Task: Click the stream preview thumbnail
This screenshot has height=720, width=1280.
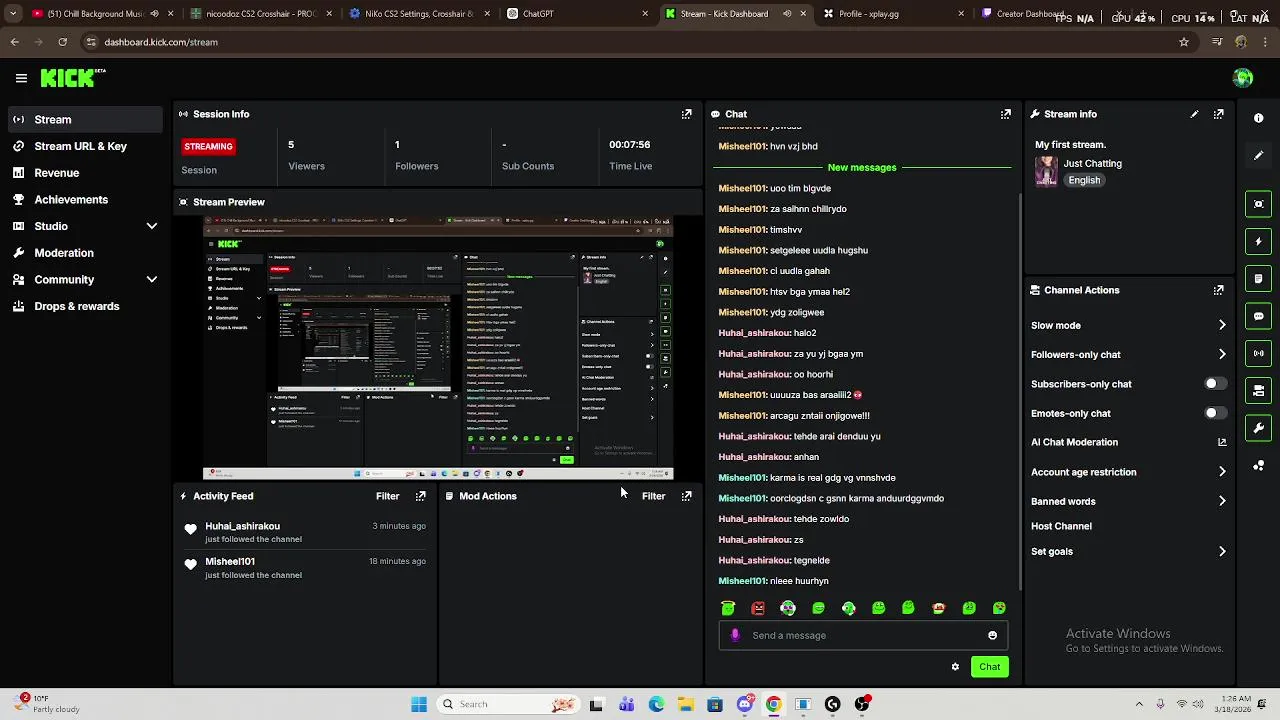Action: tap(438, 347)
